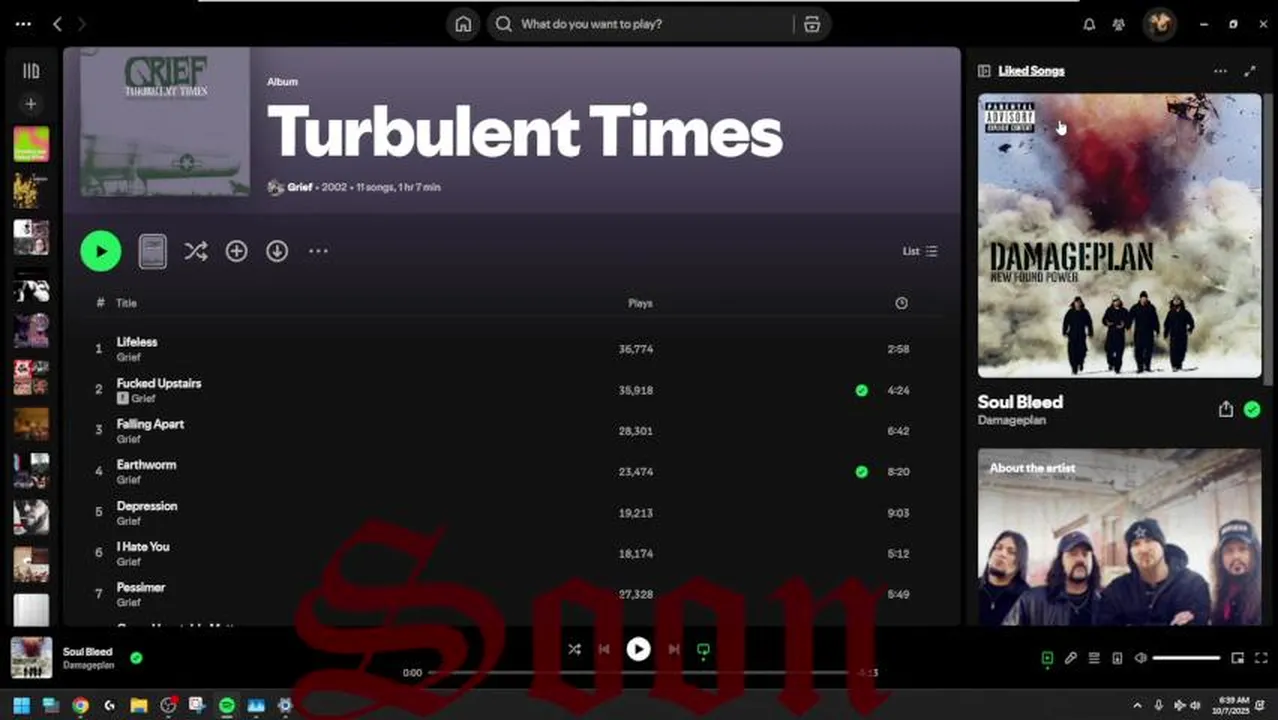Expand Now Playing view with arrows icon
This screenshot has width=1278, height=720.
1249,71
